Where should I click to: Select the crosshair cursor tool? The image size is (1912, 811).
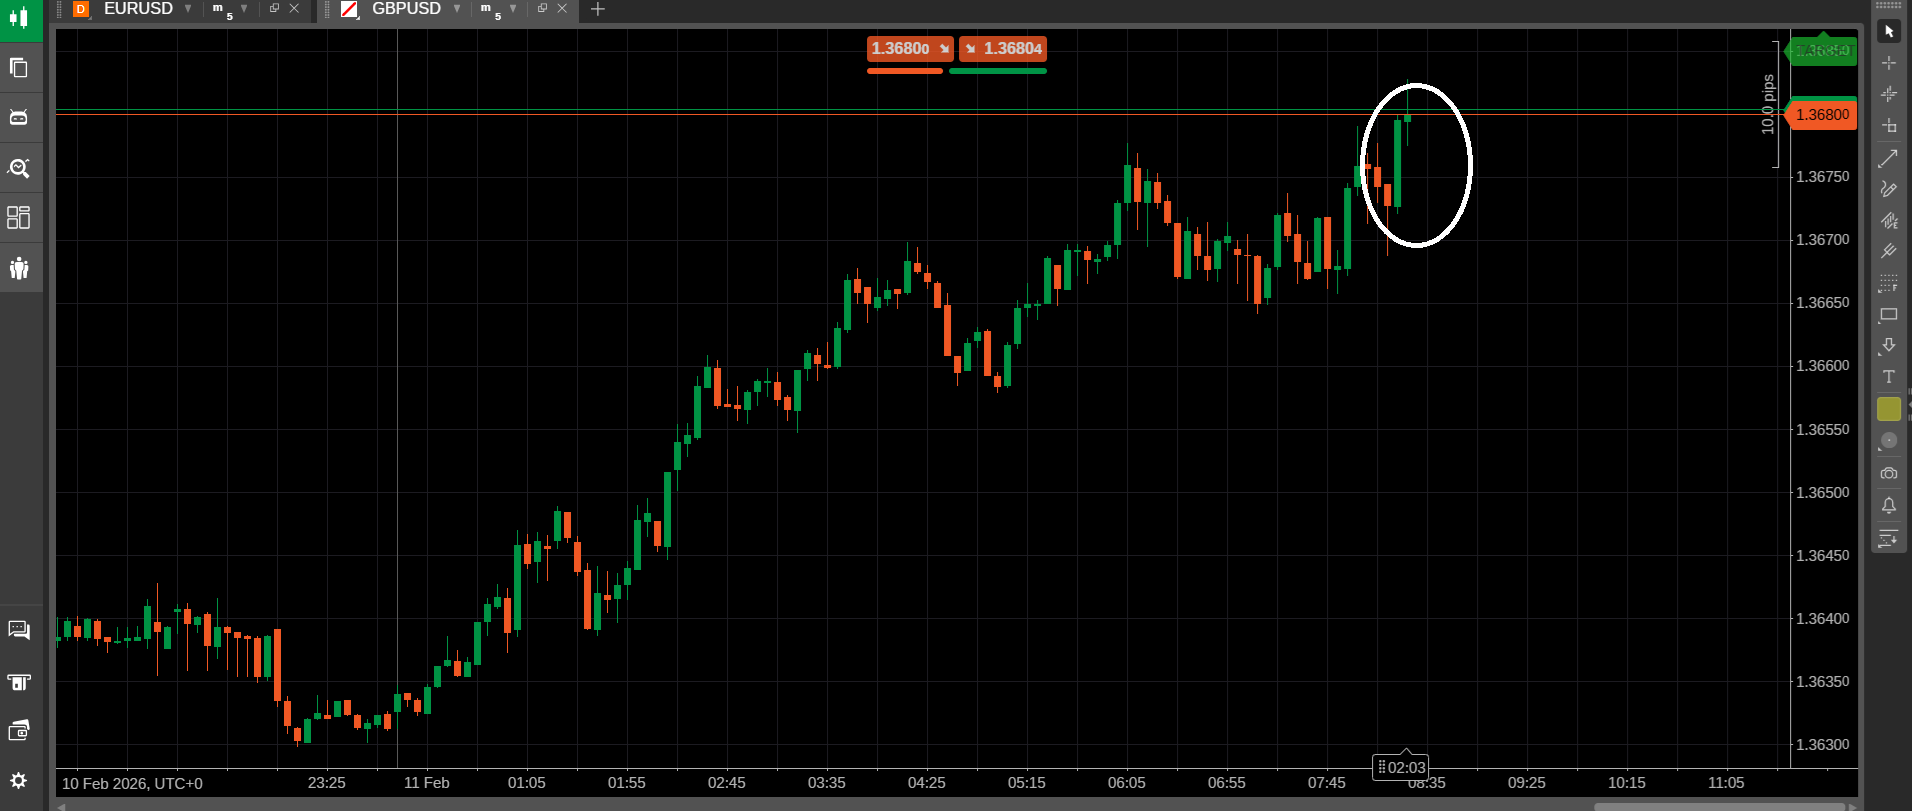[1888, 63]
